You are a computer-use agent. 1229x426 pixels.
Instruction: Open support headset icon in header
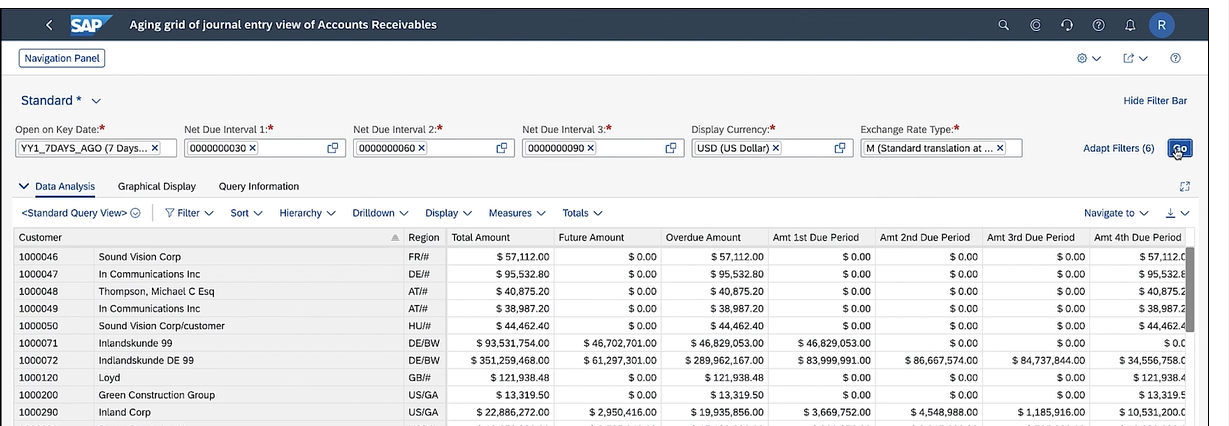pyautogui.click(x=1067, y=25)
